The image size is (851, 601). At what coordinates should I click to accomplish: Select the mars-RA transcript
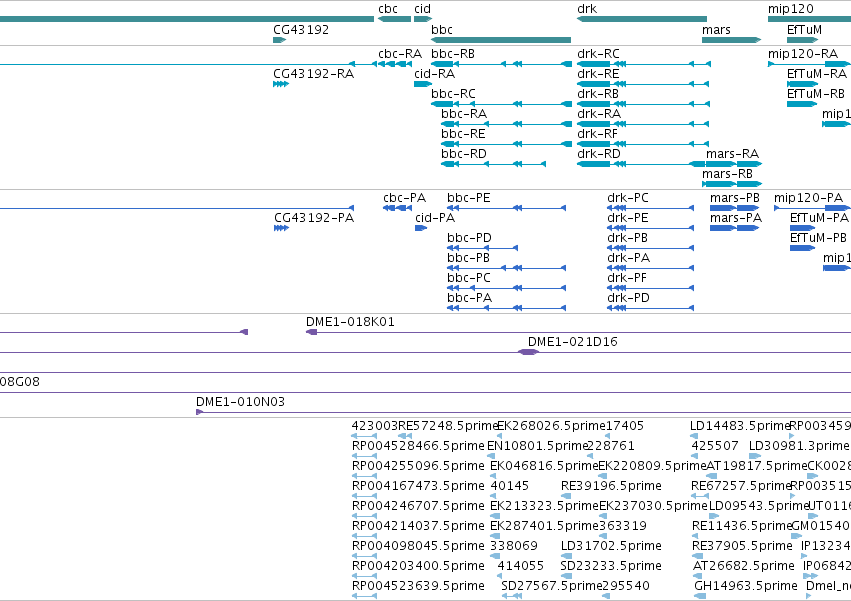(x=734, y=164)
